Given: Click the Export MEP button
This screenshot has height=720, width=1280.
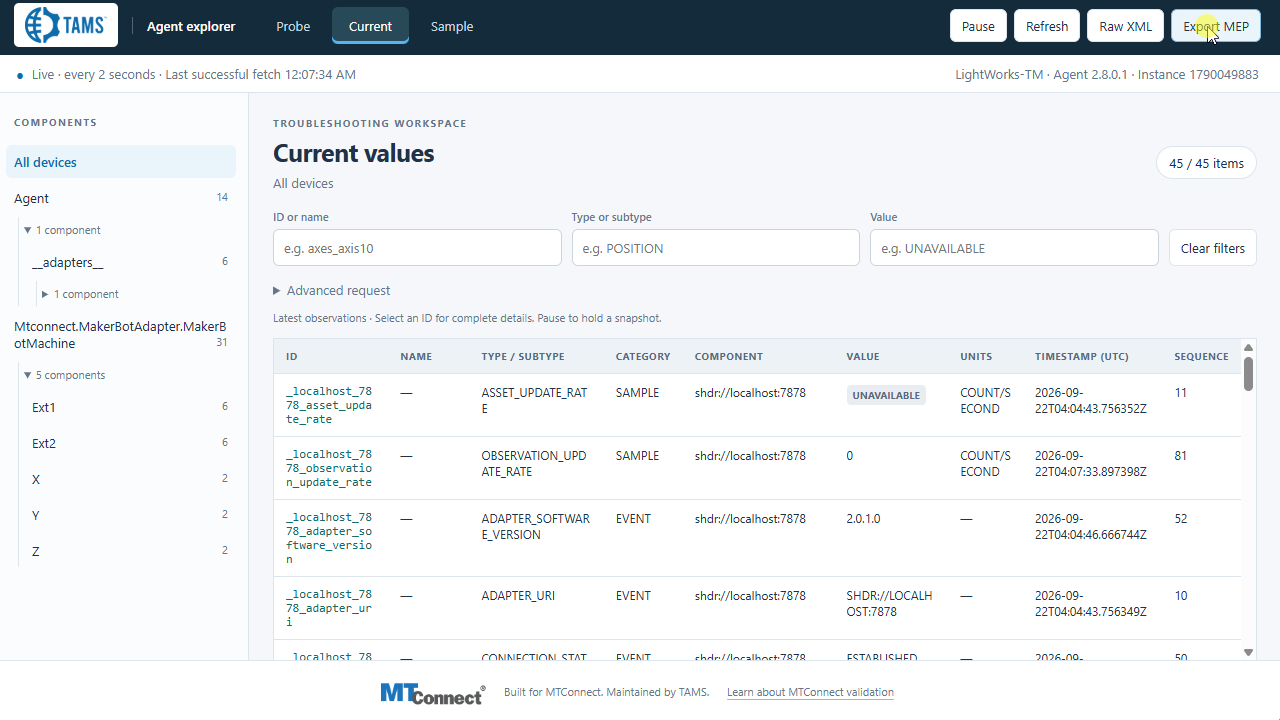Looking at the screenshot, I should click(1216, 26).
